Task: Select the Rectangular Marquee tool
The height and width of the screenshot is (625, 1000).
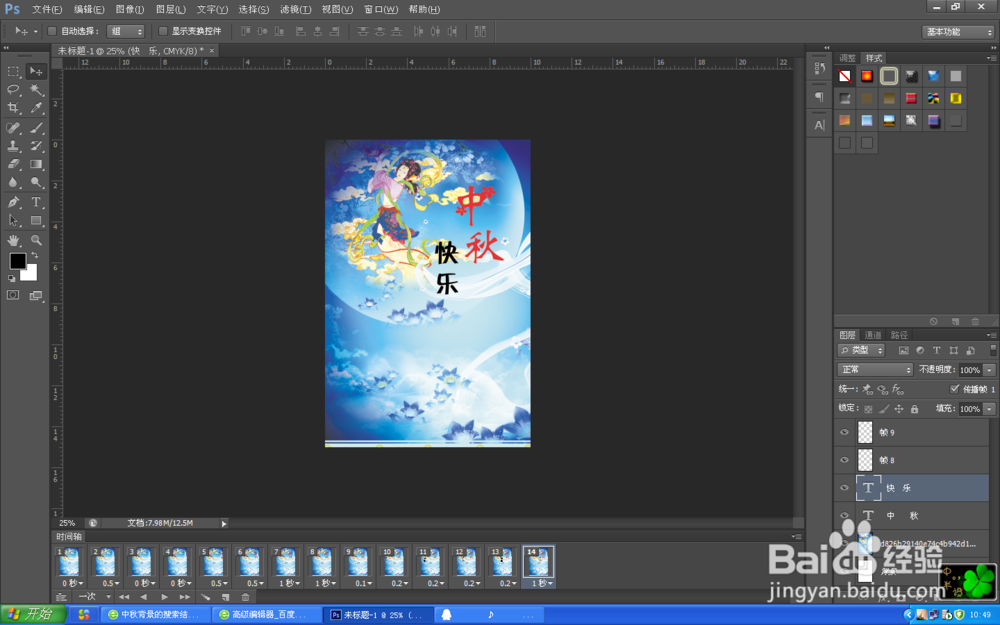Action: 13,71
